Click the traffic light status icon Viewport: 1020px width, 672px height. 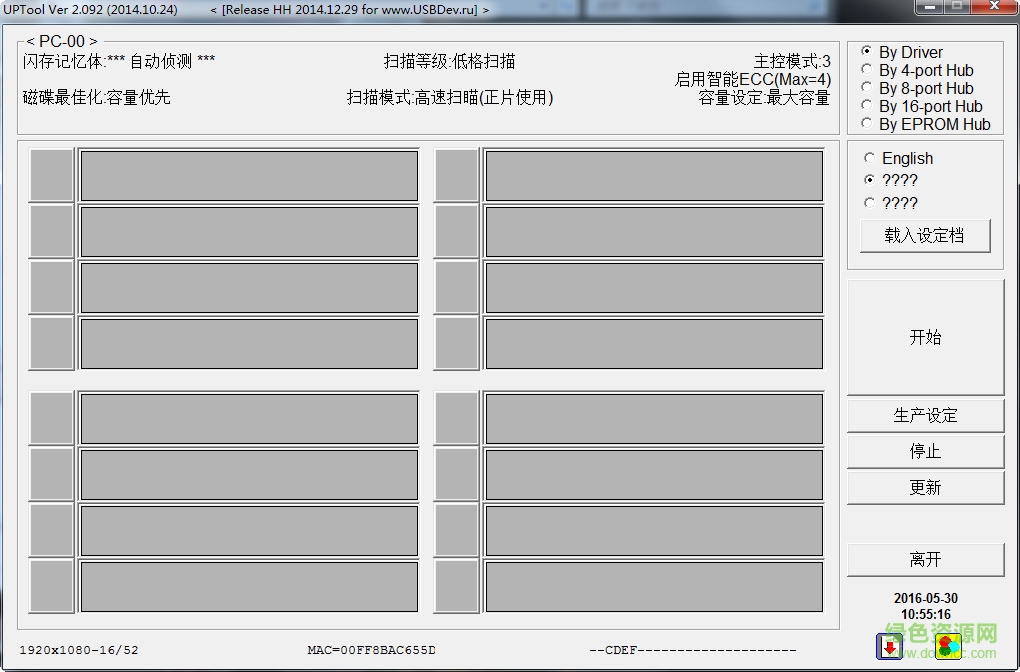point(947,648)
